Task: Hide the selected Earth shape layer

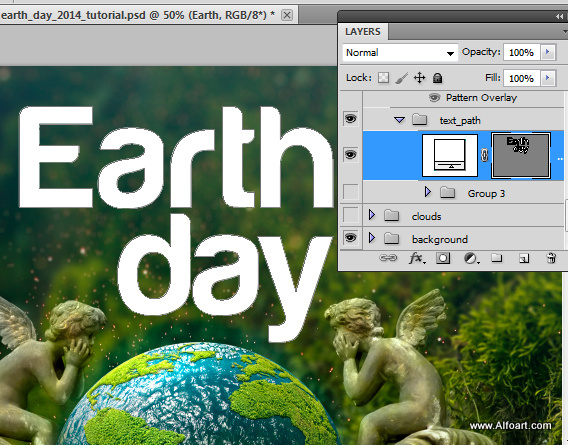Action: tap(350, 155)
